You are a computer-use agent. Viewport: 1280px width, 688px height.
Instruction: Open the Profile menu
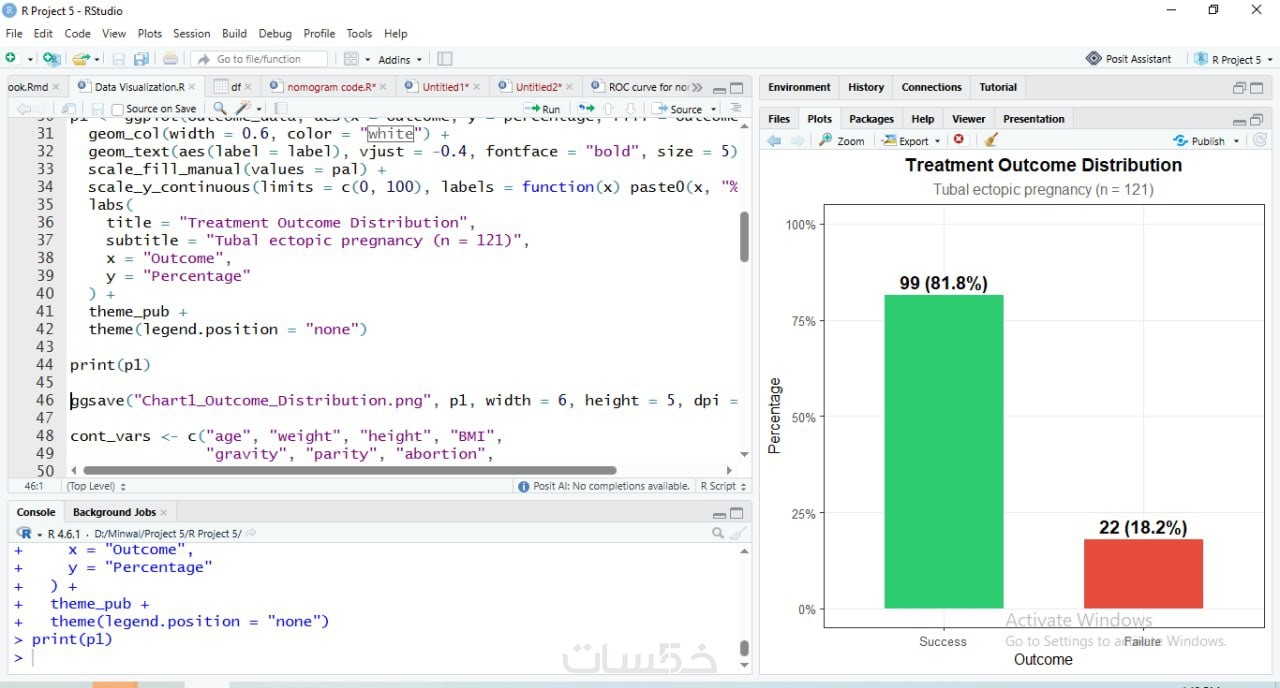click(x=319, y=33)
